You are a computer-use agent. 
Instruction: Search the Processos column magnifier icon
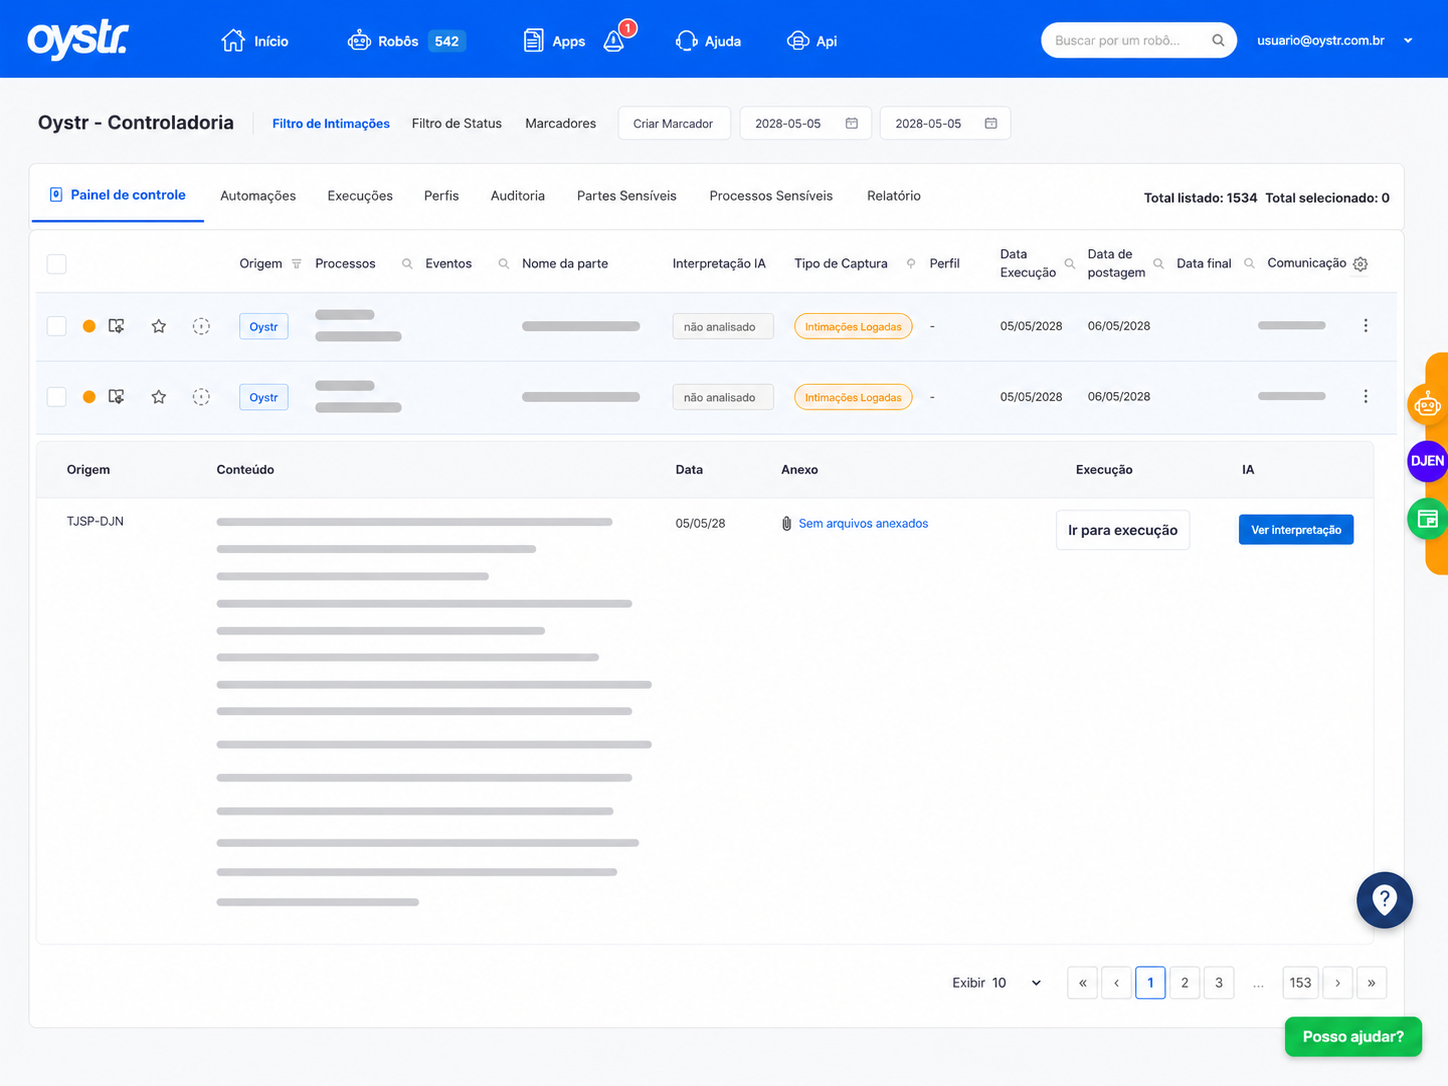(407, 264)
